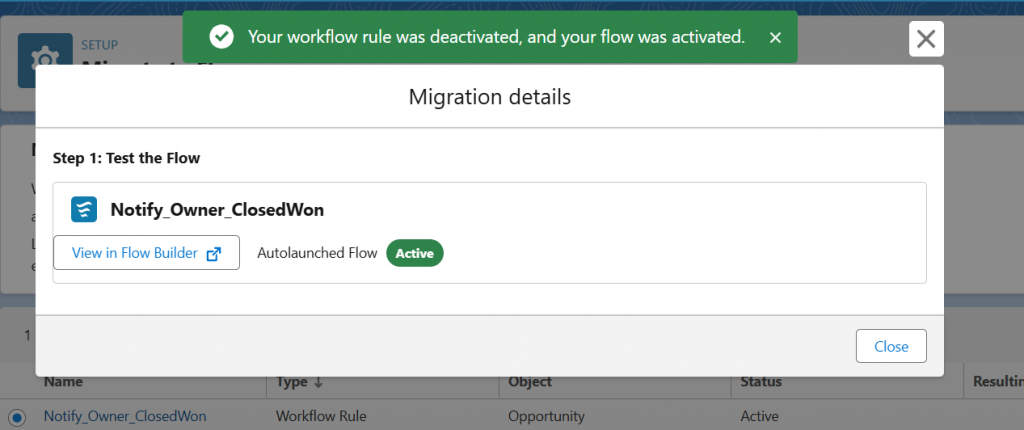Click the Workflow Rule cell in table
Image resolution: width=1024 pixels, height=430 pixels.
tap(321, 416)
